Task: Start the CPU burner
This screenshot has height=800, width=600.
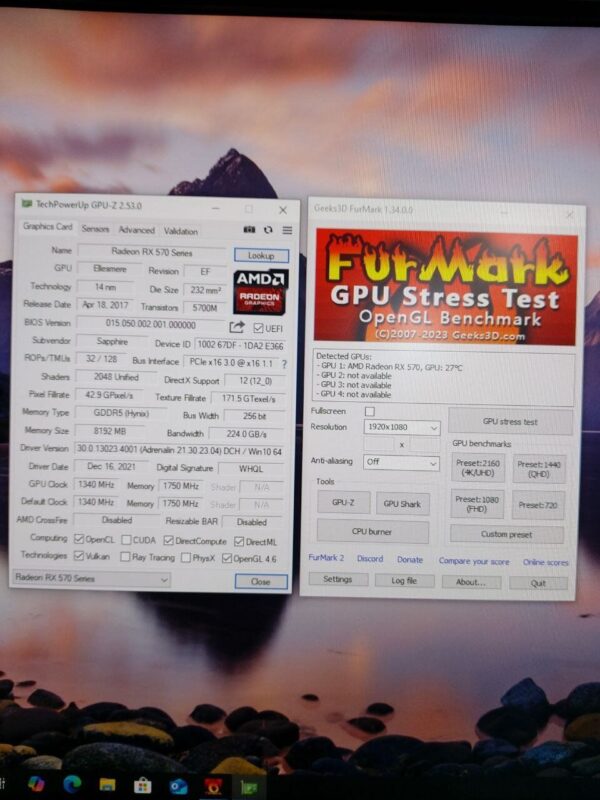Action: tap(372, 532)
